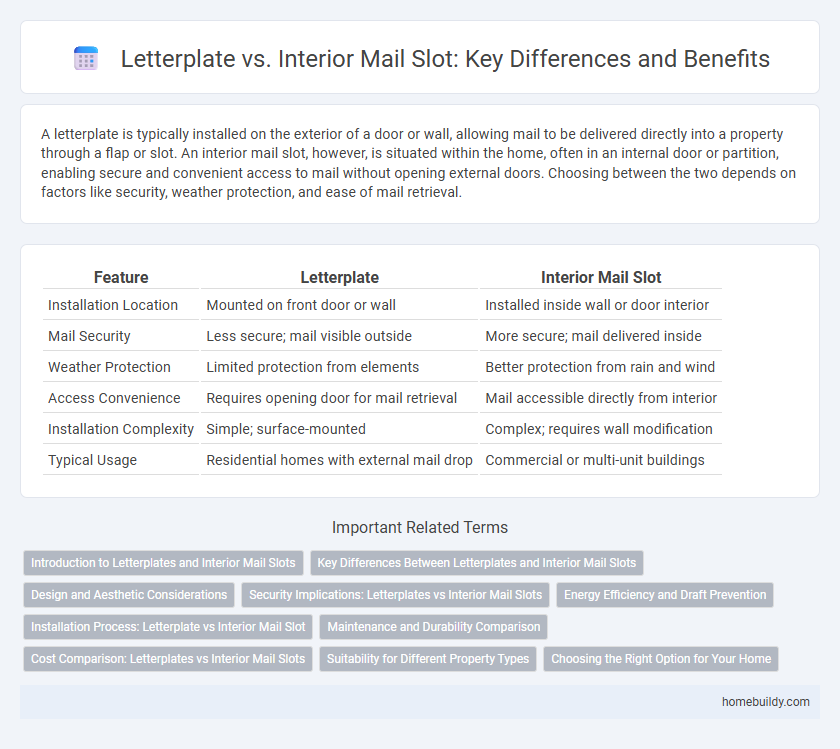Click the Mail Security row label
This screenshot has width=840, height=749.
pos(89,336)
